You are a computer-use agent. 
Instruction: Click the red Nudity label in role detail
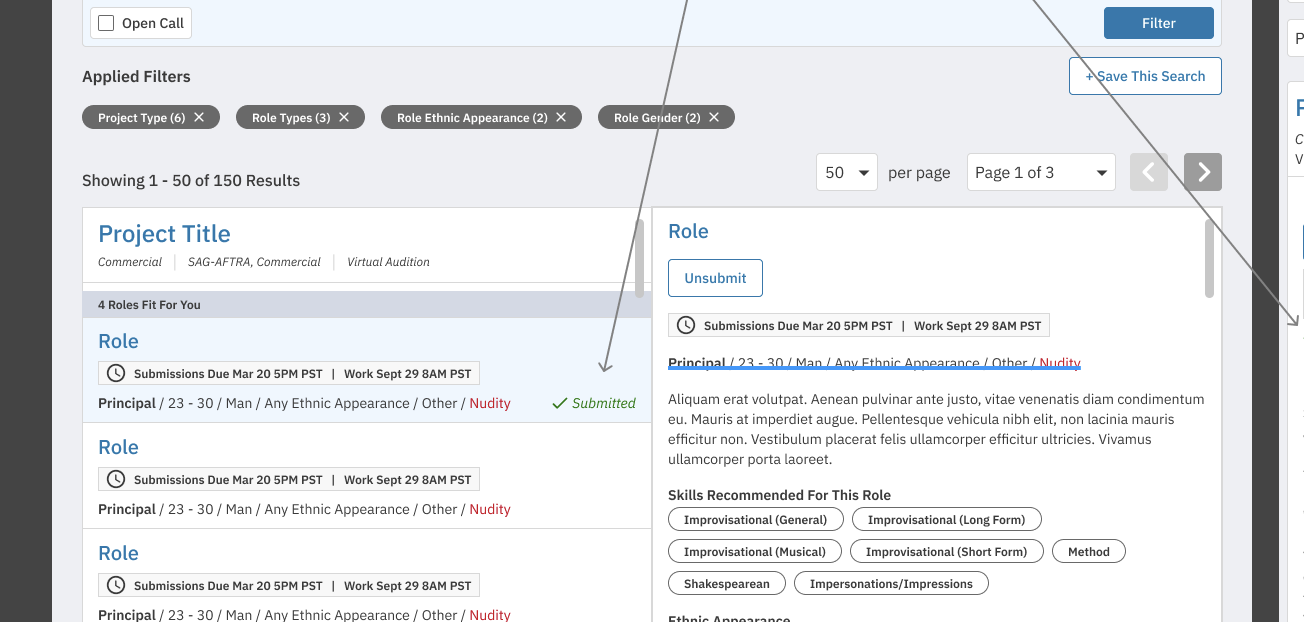[x=1060, y=363]
